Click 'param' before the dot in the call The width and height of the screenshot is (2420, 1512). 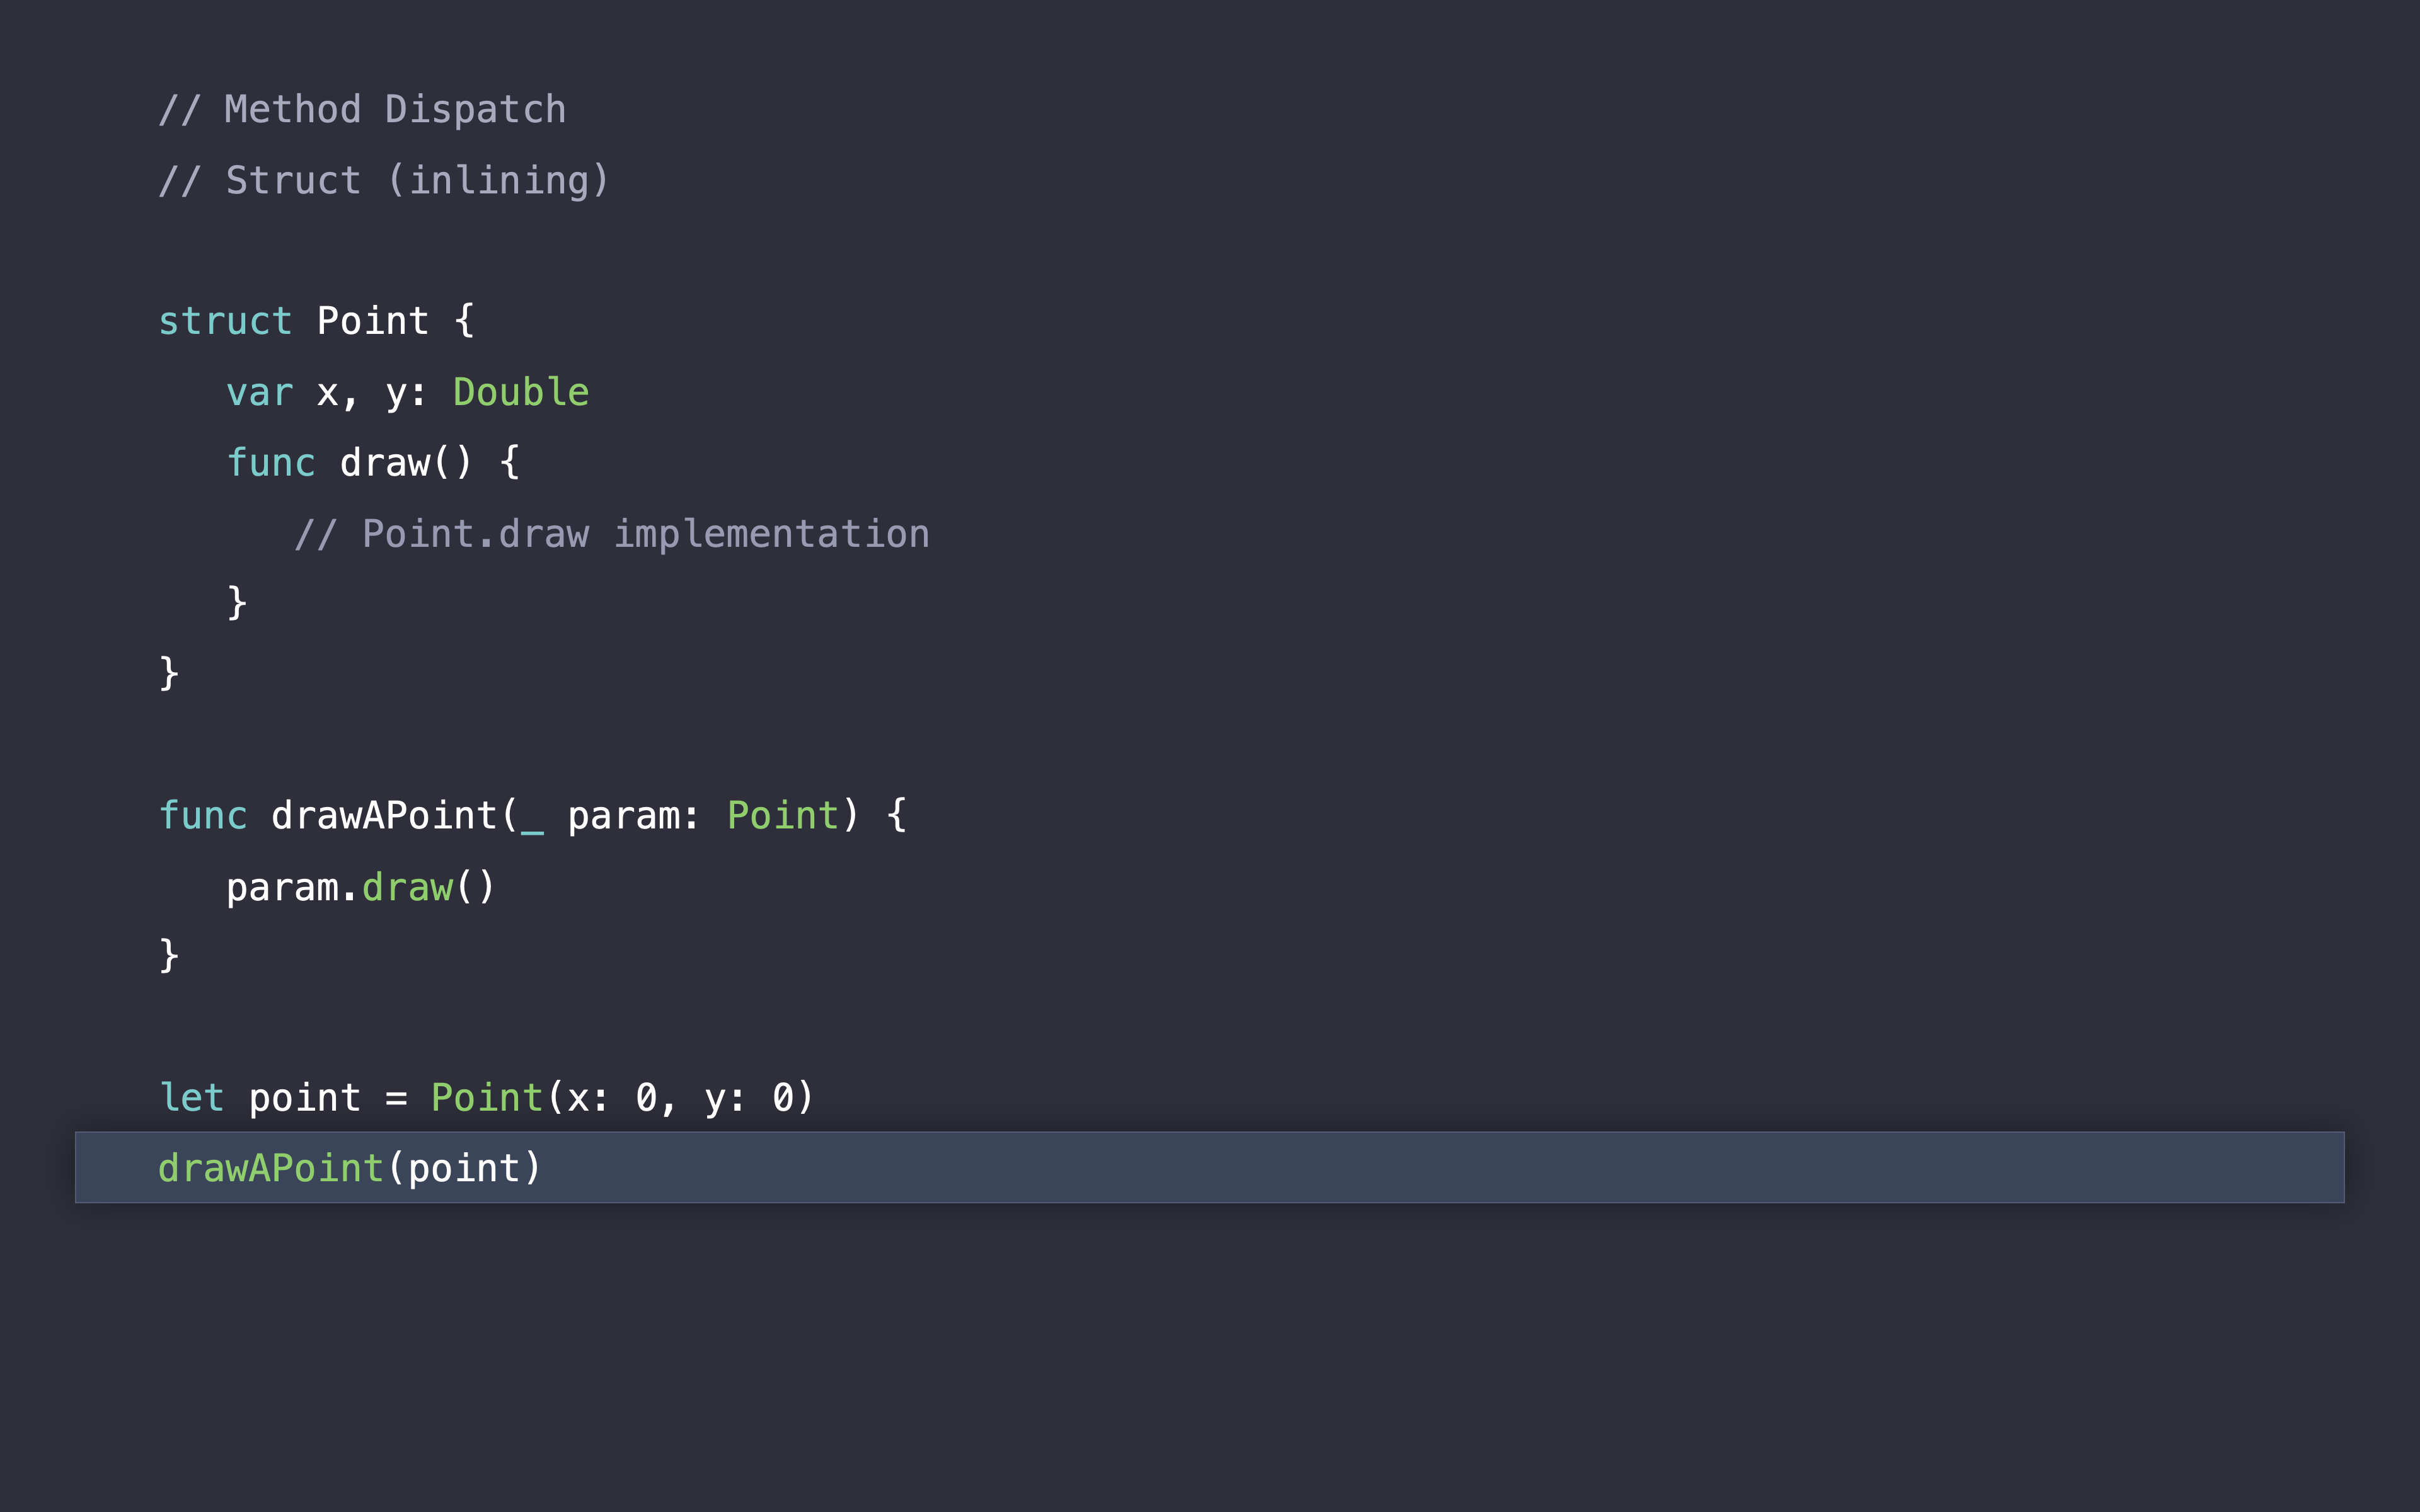click(x=282, y=887)
